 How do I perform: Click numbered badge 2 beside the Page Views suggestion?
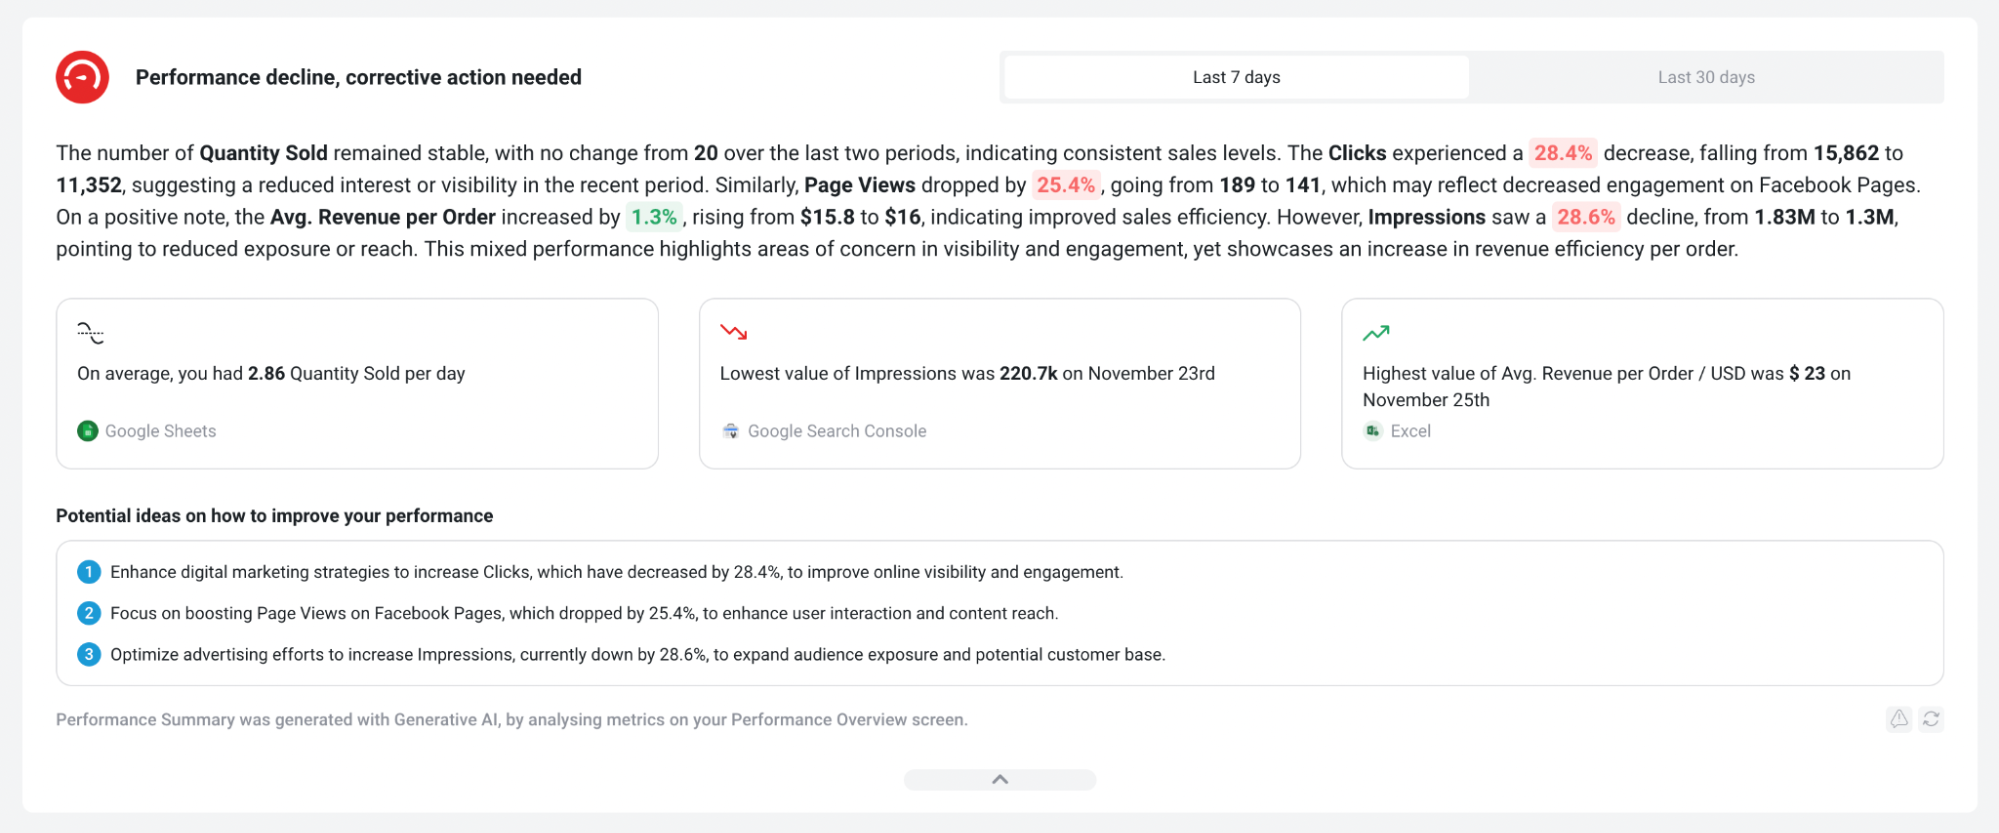[x=89, y=613]
